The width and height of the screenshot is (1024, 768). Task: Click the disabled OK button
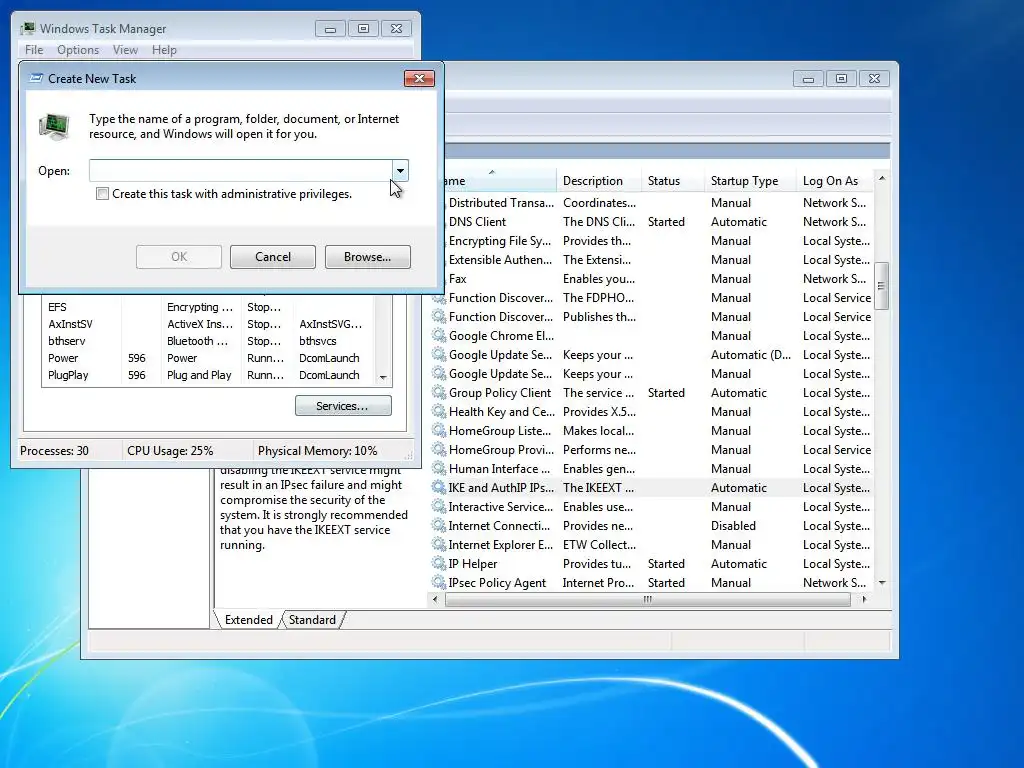(179, 257)
